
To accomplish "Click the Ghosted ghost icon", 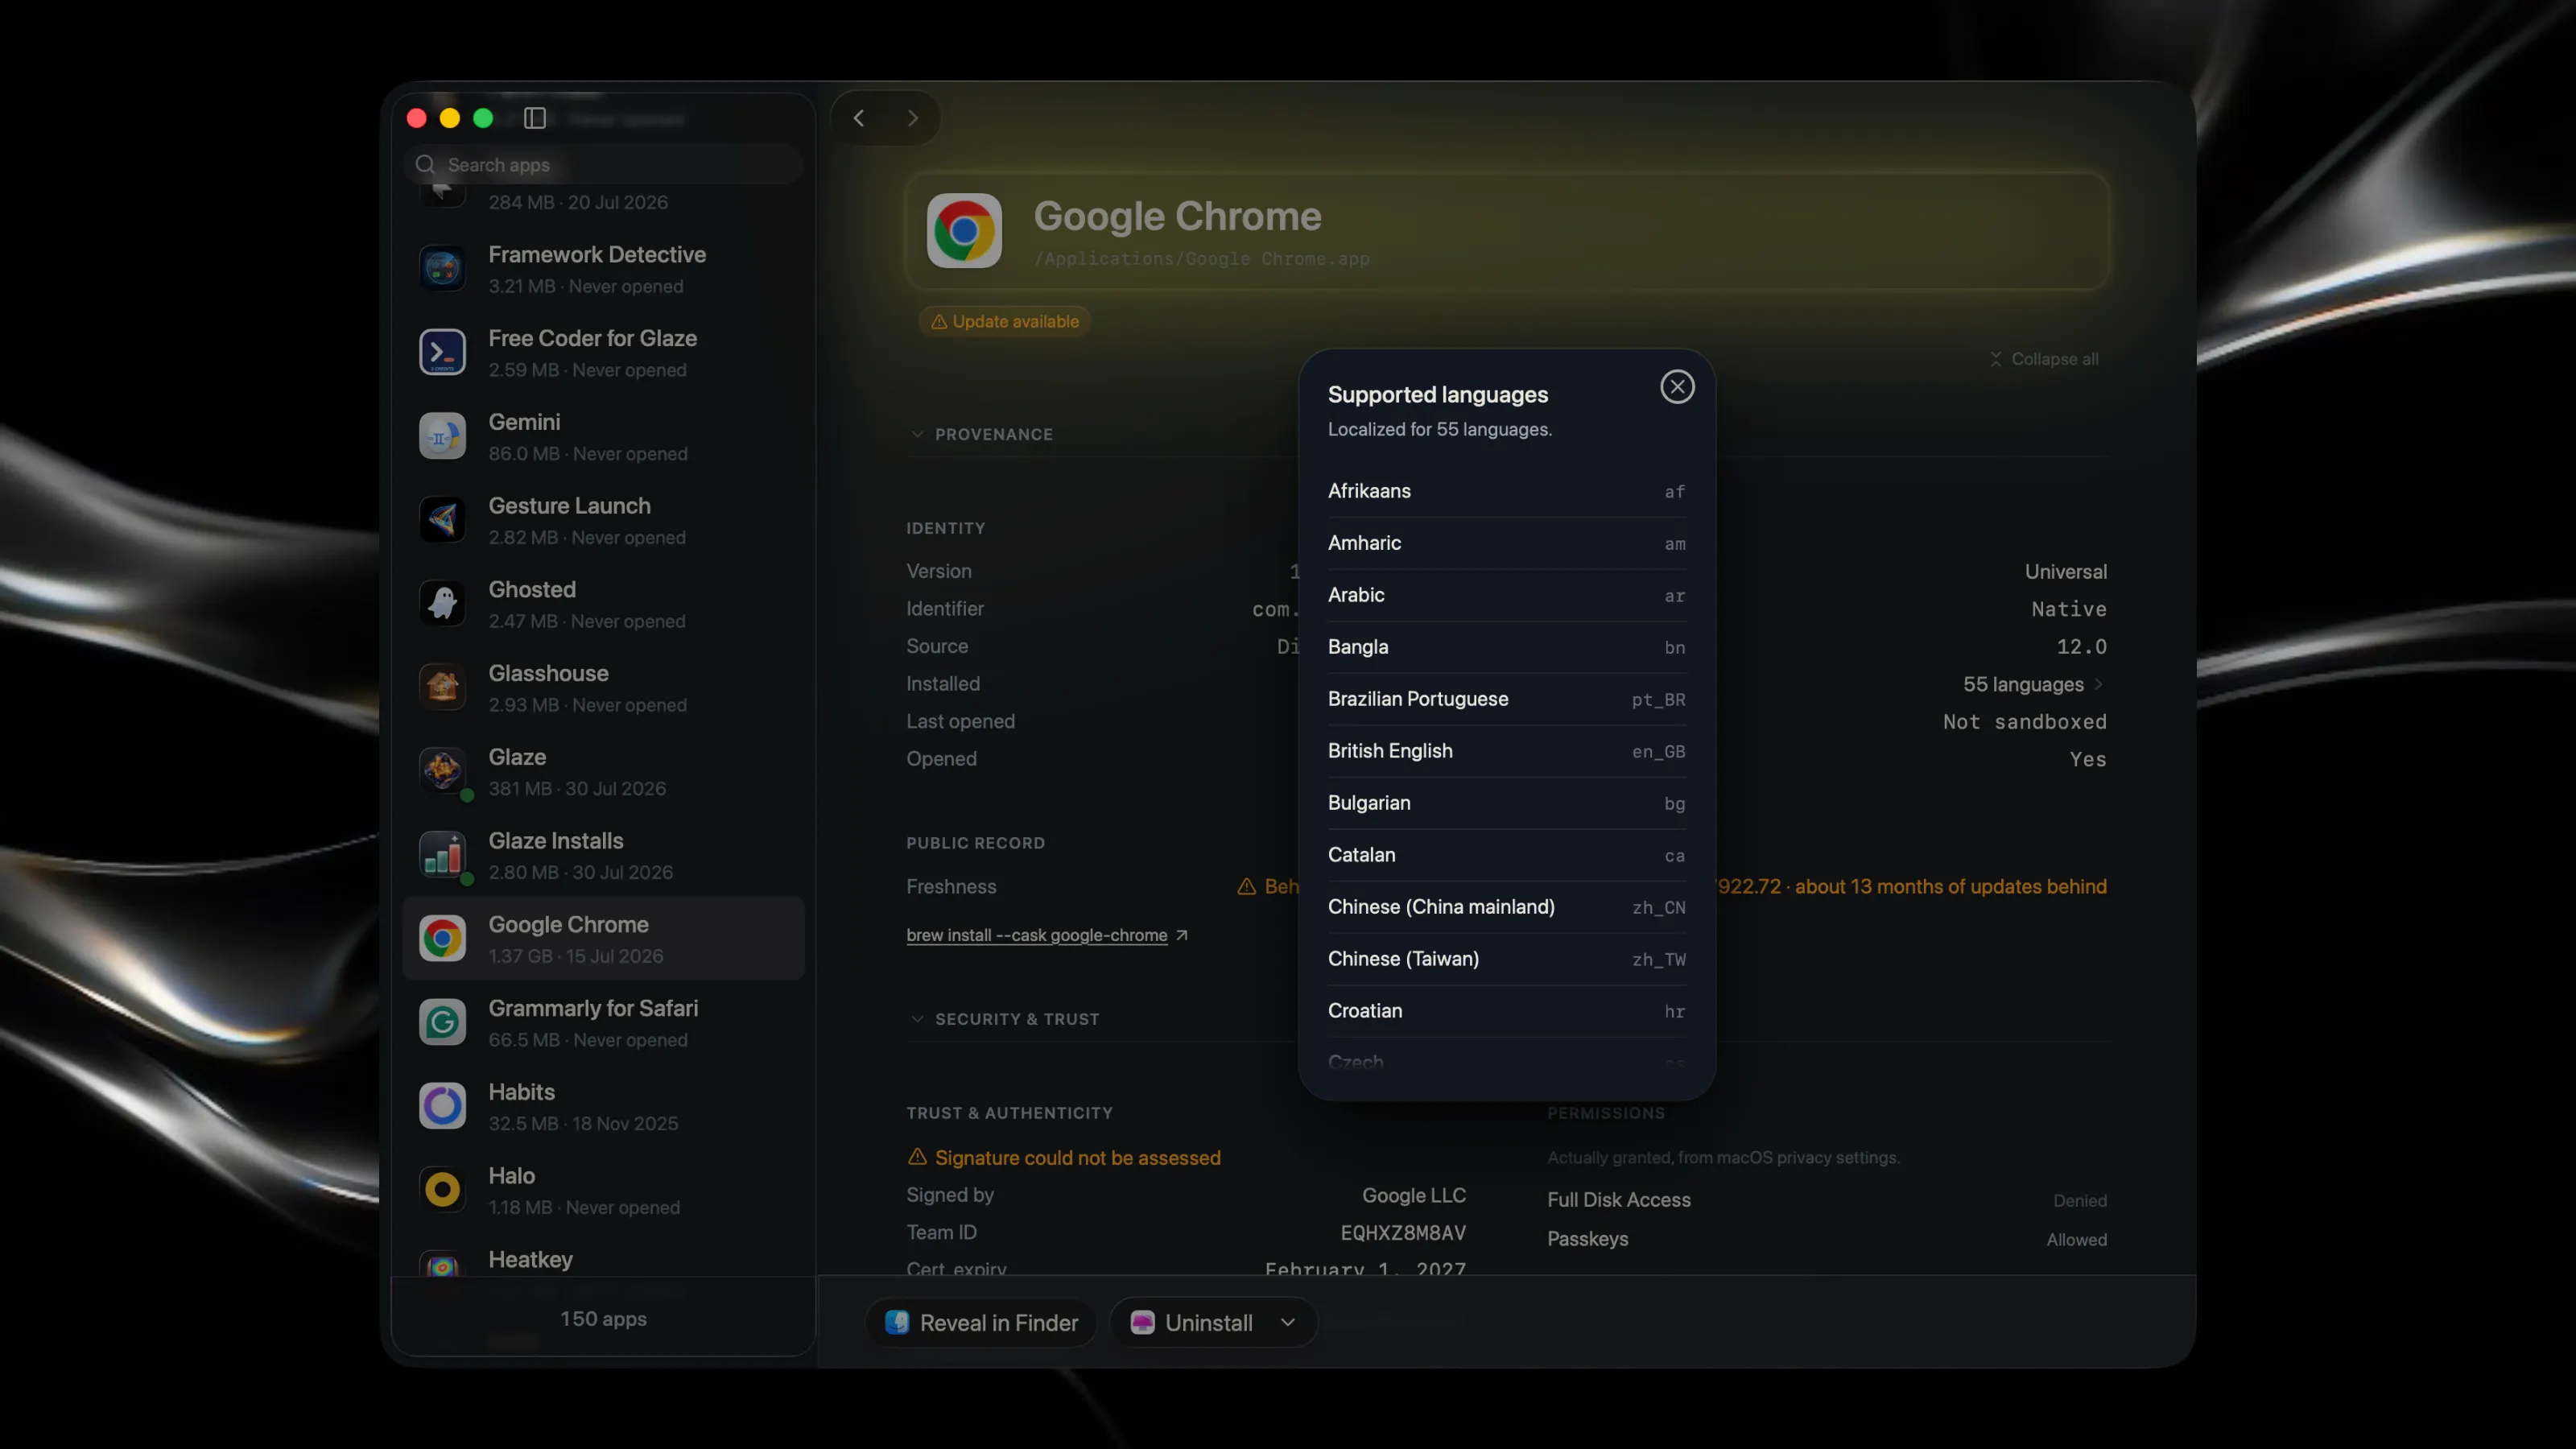I will 442,603.
